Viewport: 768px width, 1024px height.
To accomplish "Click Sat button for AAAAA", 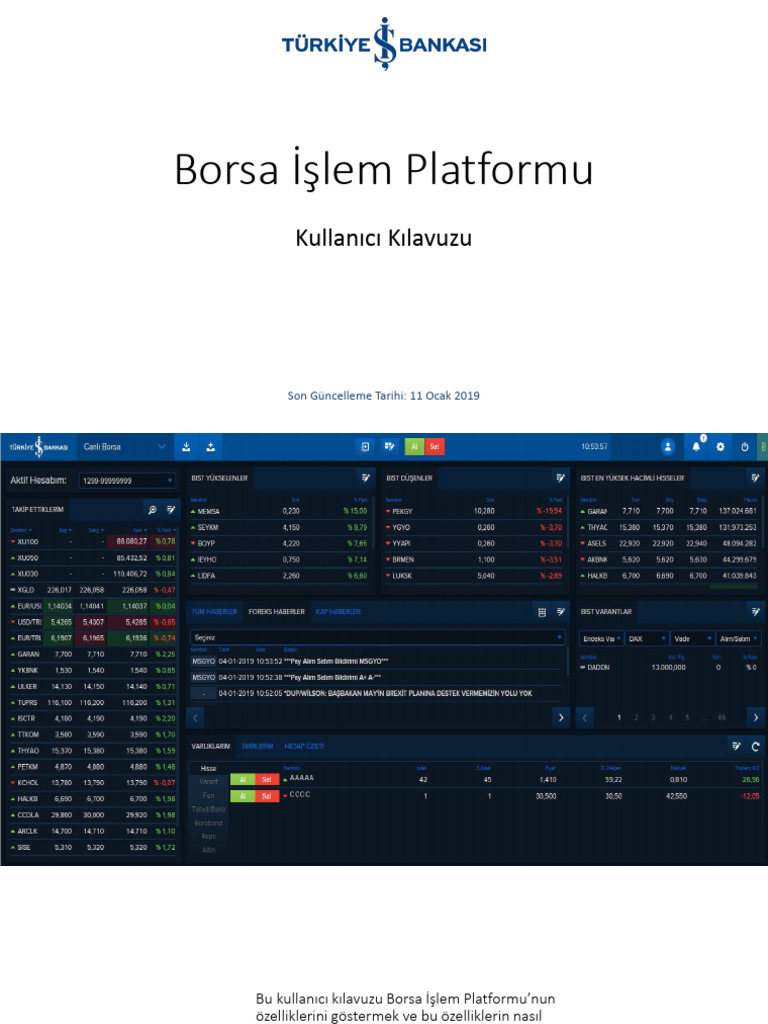I will [266, 780].
